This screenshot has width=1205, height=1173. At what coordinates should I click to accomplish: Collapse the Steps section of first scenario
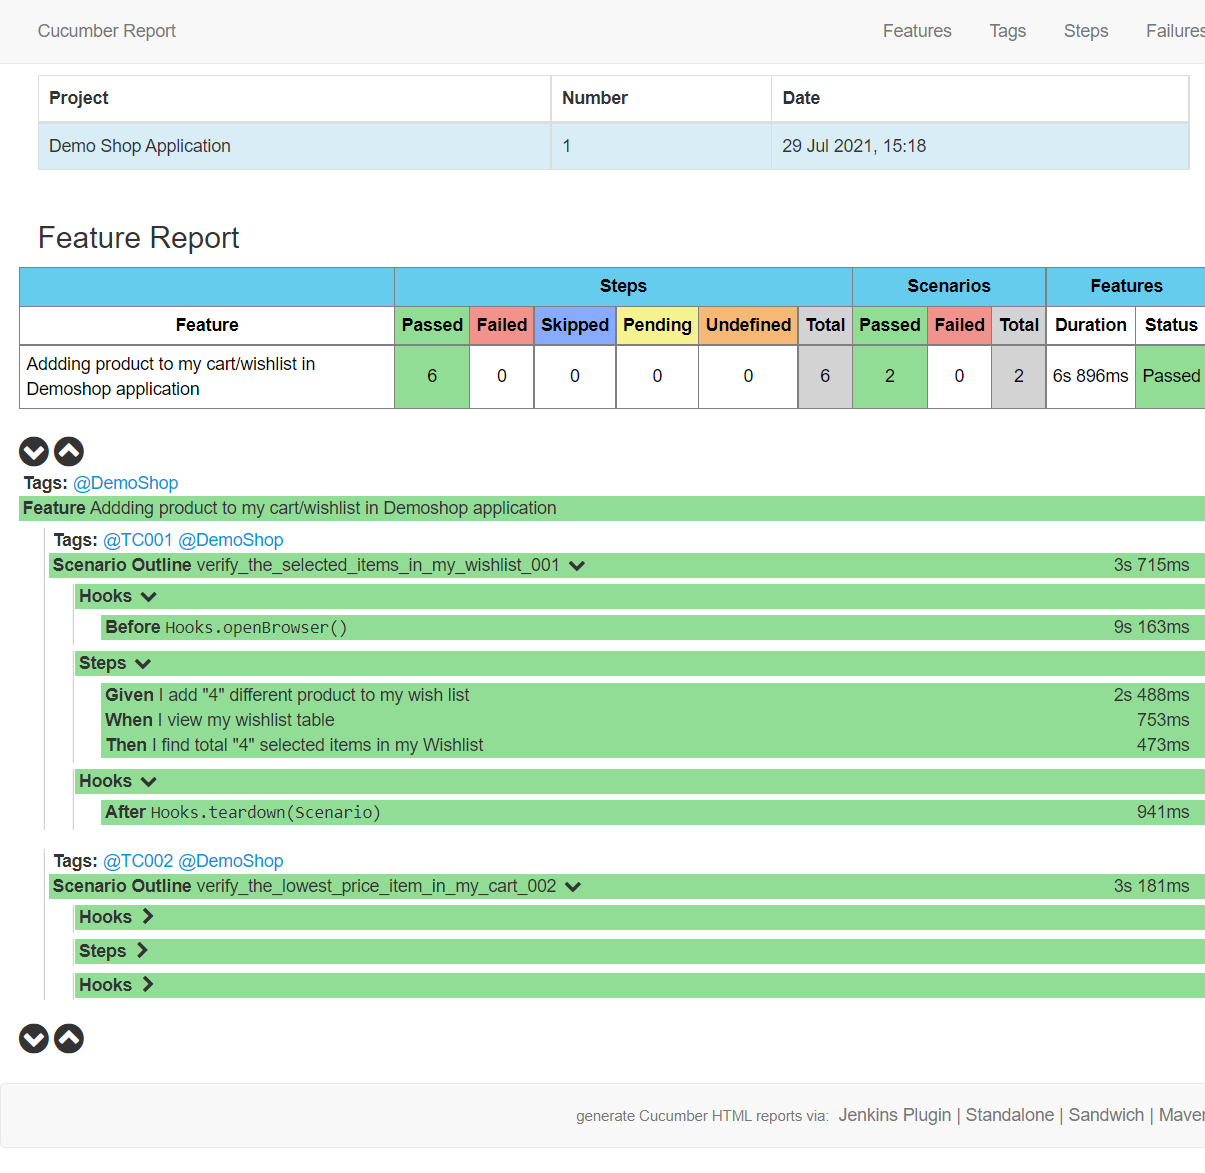[x=142, y=663]
